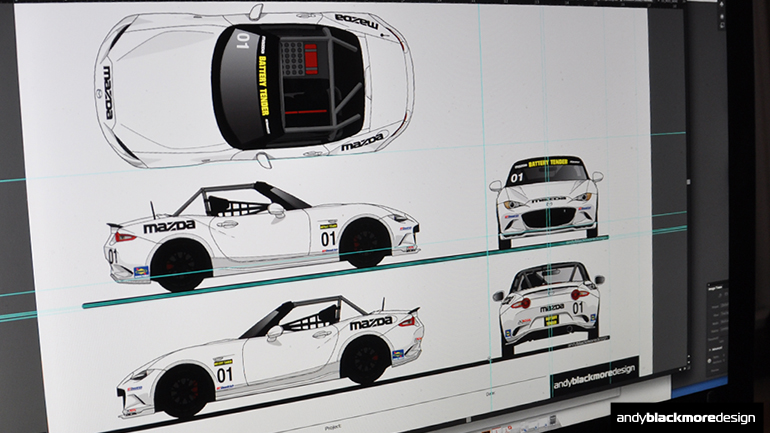Image resolution: width=770 pixels, height=433 pixels.
Task: Open the Mode dropdown in Image Trace
Action: [724, 322]
